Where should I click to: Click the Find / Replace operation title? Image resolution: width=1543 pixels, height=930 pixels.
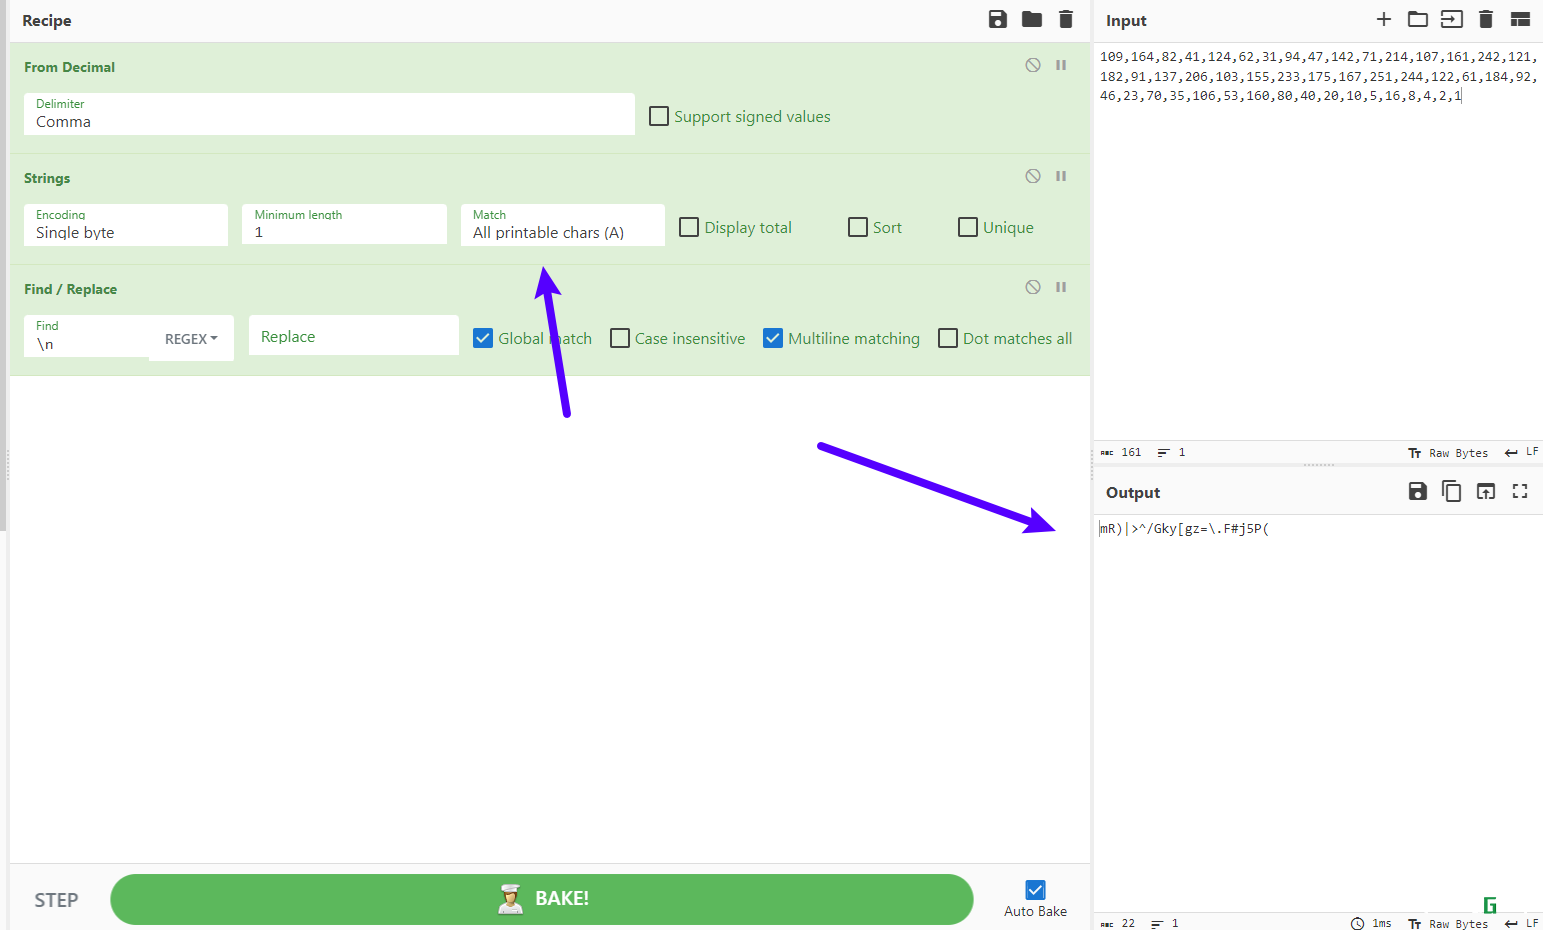pos(70,289)
